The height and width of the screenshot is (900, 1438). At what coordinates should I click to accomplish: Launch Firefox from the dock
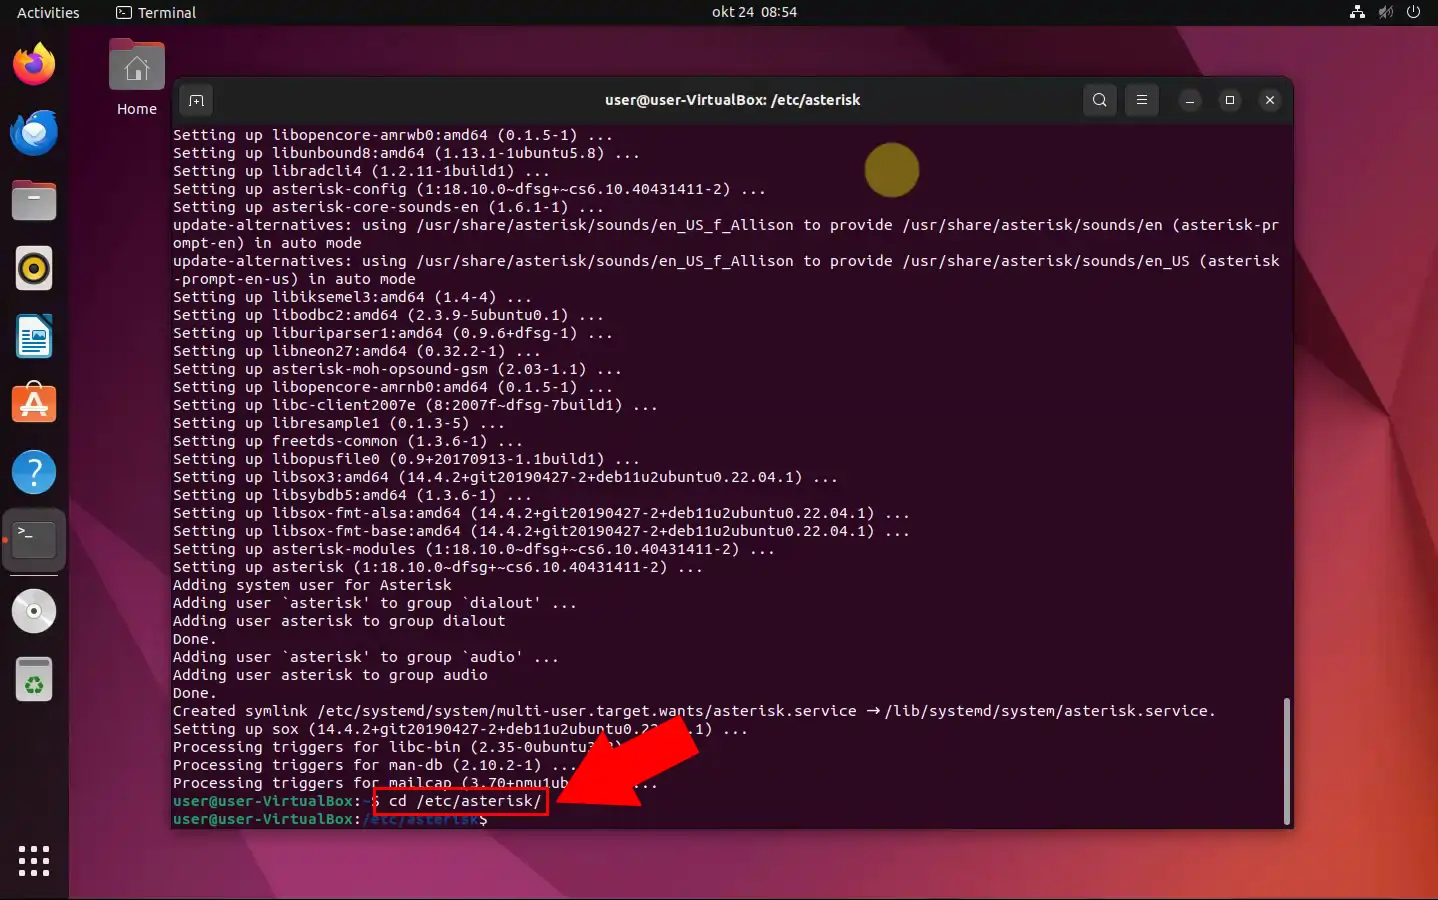pos(34,65)
